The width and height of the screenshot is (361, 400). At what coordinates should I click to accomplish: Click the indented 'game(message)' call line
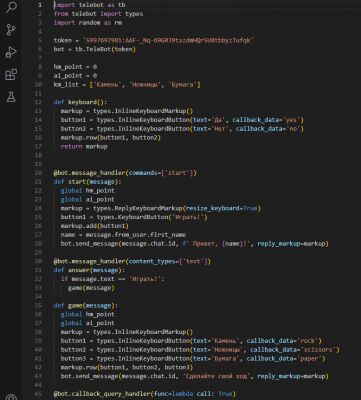pos(91,288)
